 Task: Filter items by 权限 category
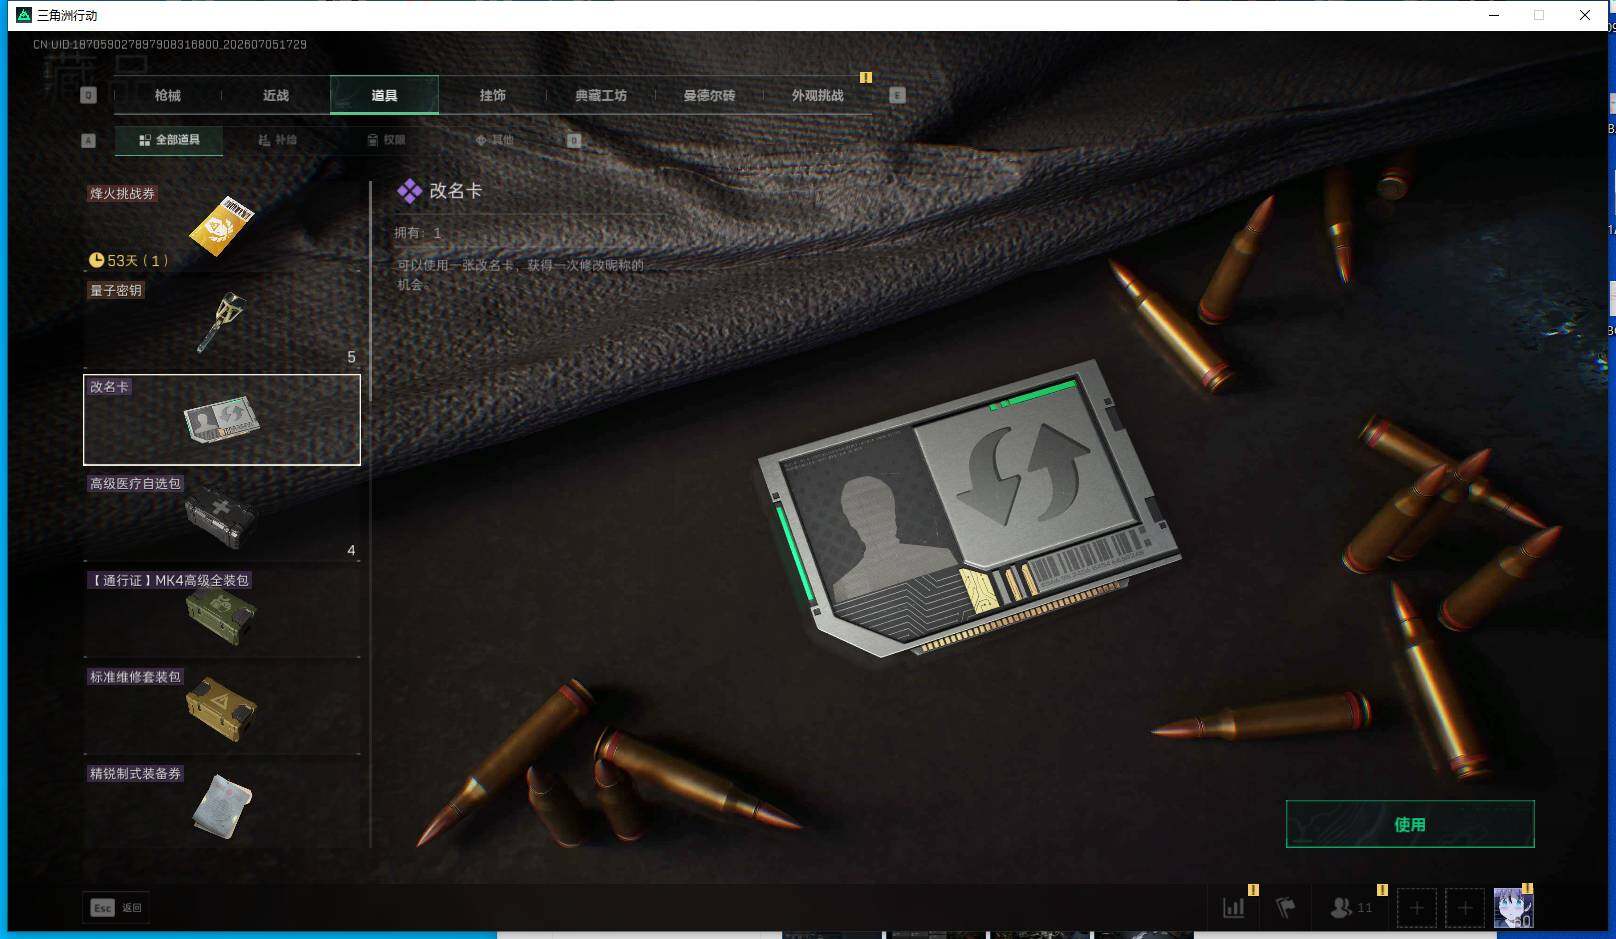click(387, 140)
